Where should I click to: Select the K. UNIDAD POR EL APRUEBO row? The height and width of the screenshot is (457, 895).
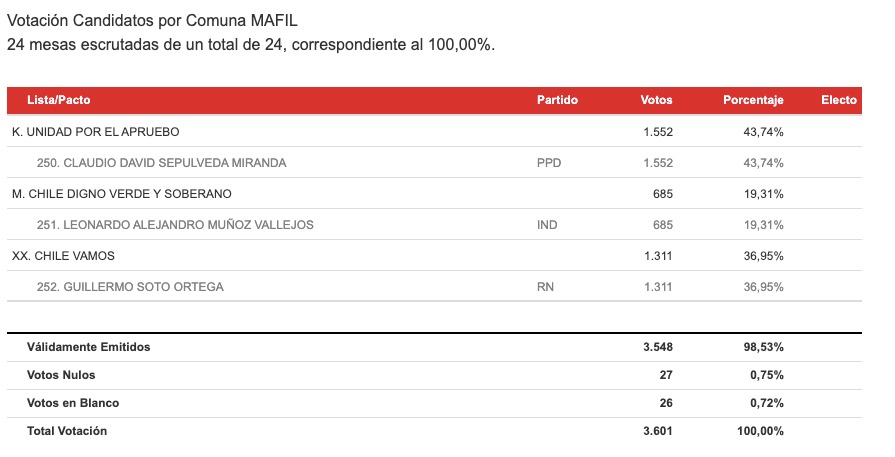434,132
